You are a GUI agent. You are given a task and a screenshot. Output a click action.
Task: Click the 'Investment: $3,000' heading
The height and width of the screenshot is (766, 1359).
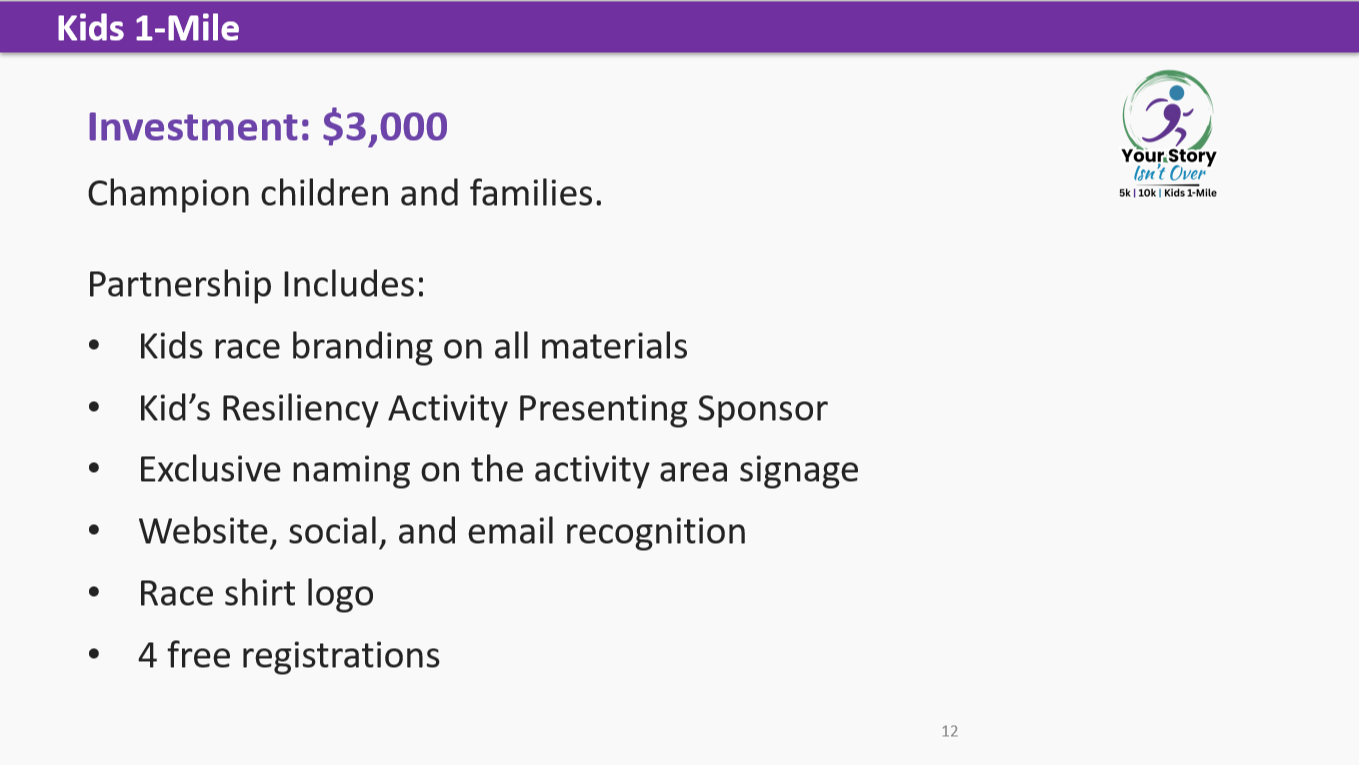(268, 128)
